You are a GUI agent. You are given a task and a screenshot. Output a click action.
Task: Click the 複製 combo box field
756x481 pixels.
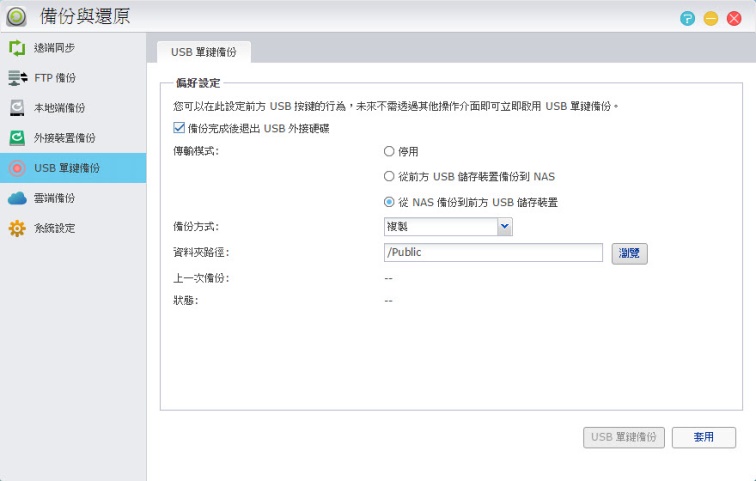pos(439,227)
